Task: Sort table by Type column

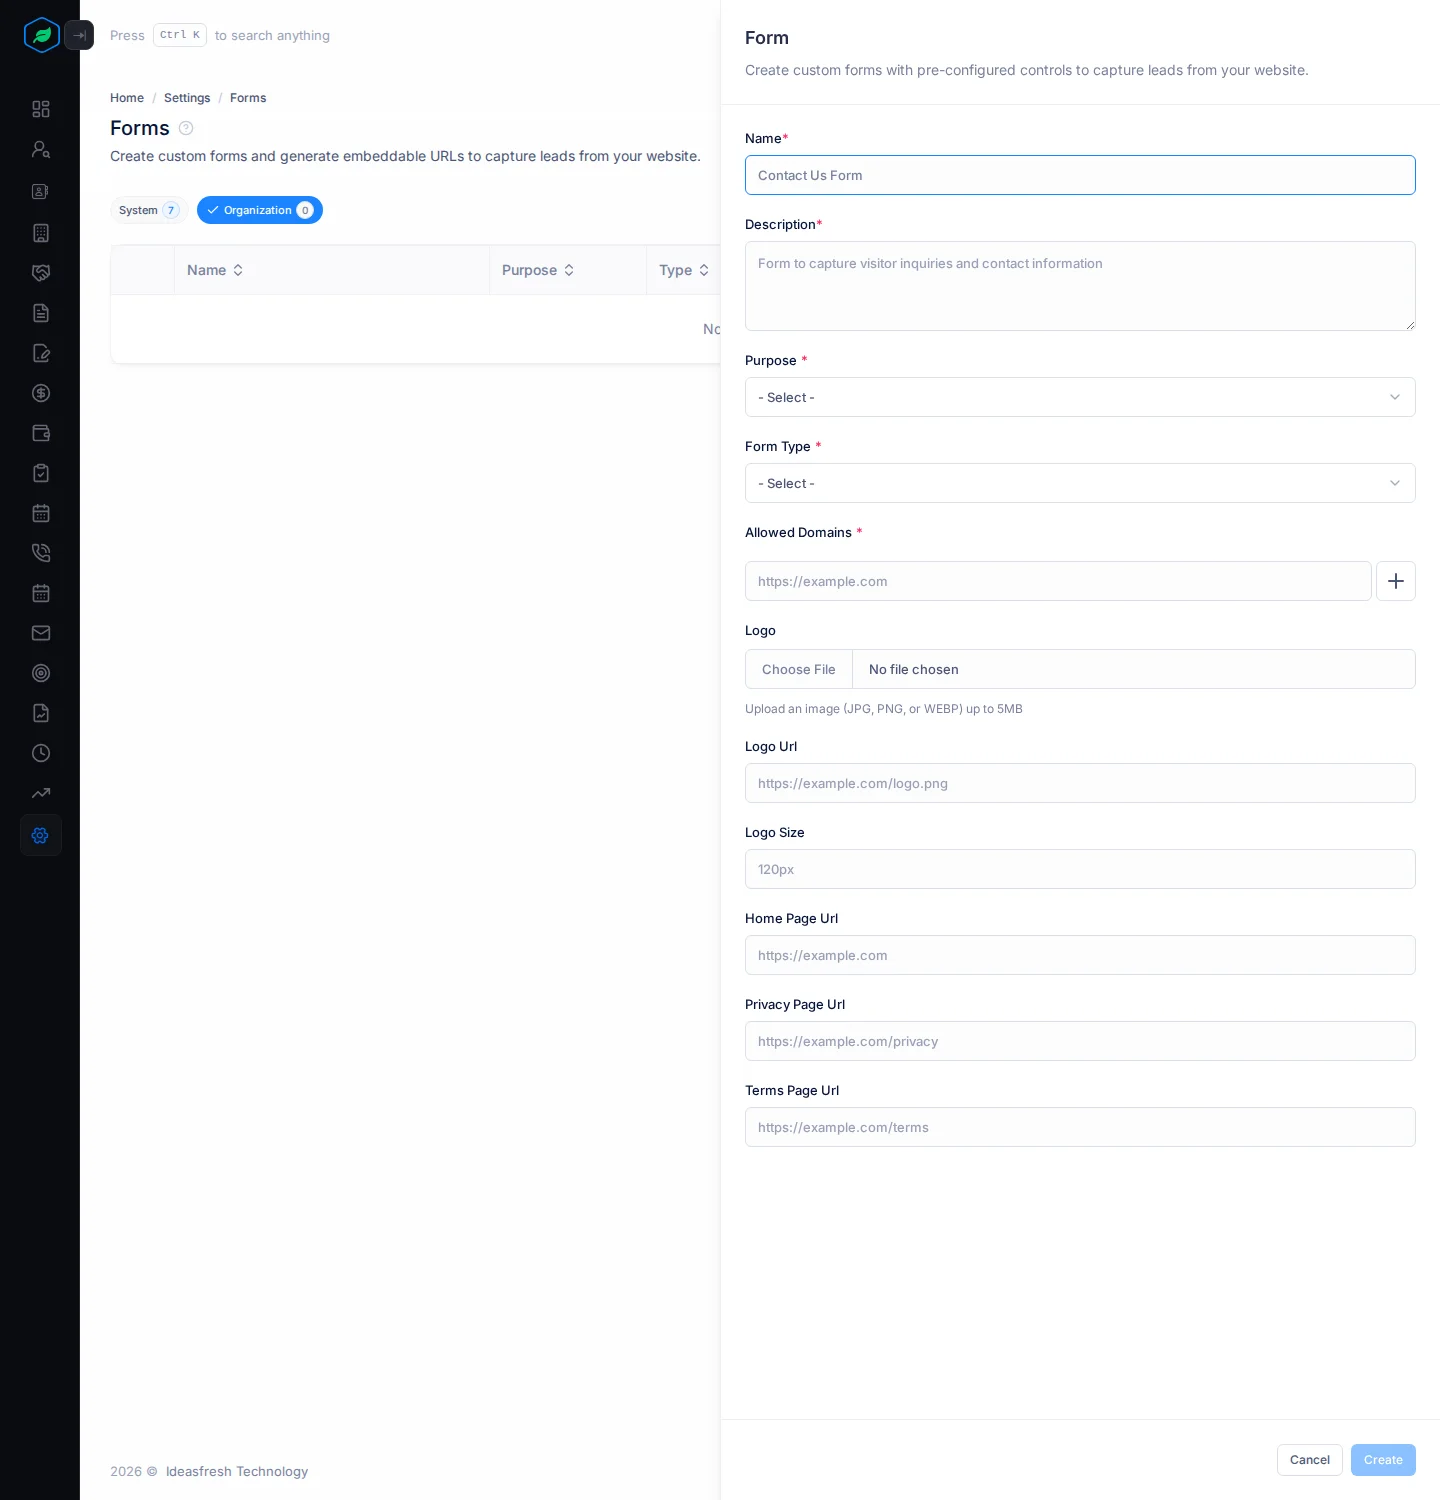Action: tap(684, 270)
